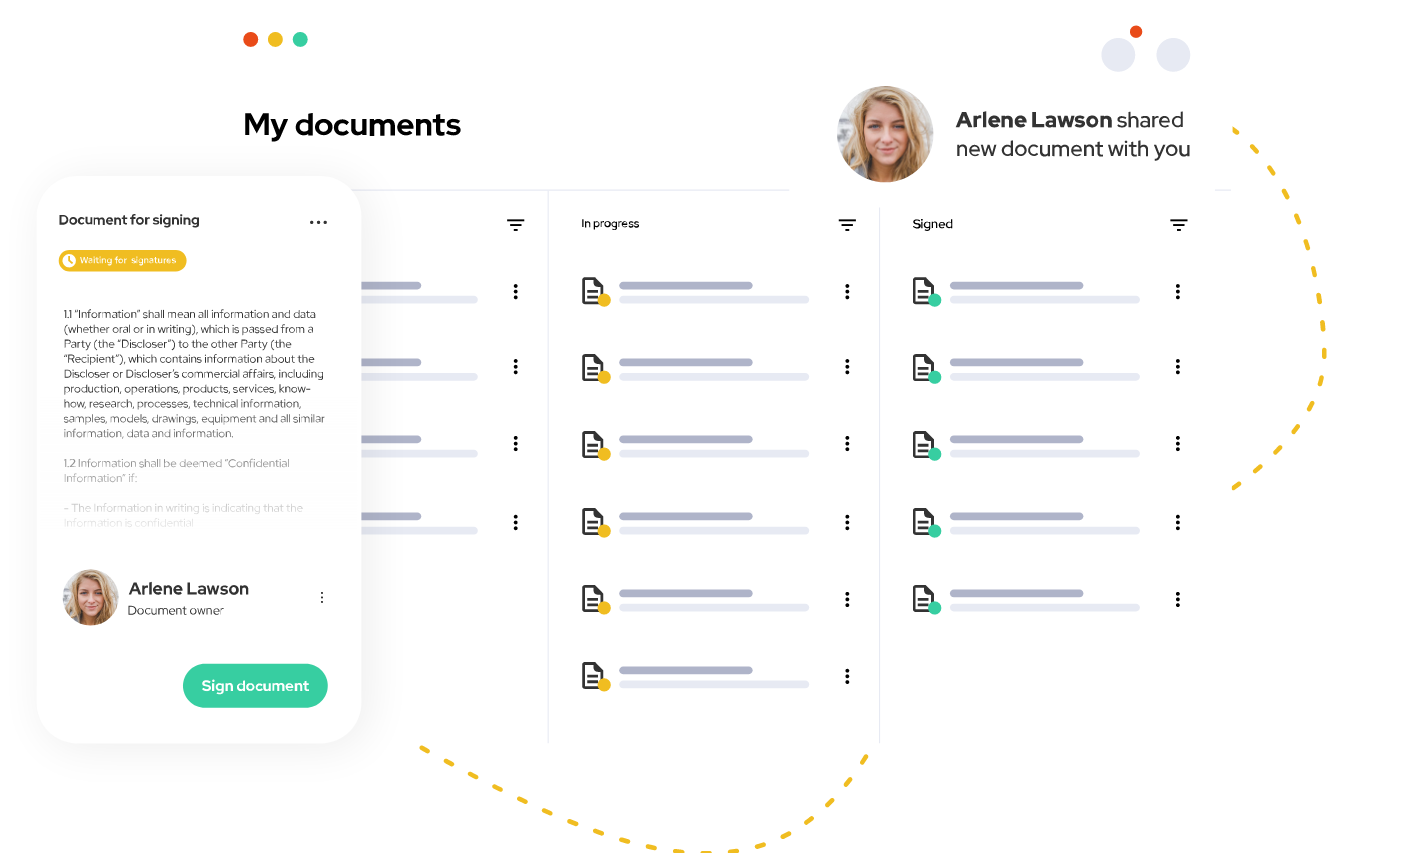Click Arlene Lawson's avatar in the signing card

[x=91, y=598]
